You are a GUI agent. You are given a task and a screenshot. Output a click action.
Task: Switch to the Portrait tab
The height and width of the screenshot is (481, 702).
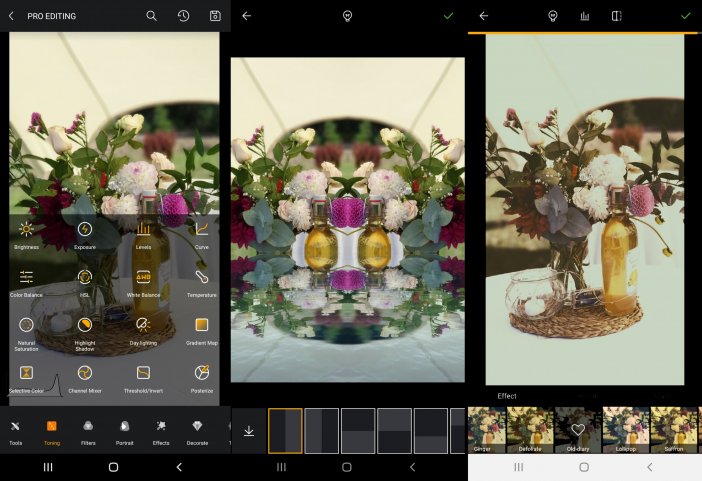tap(124, 432)
